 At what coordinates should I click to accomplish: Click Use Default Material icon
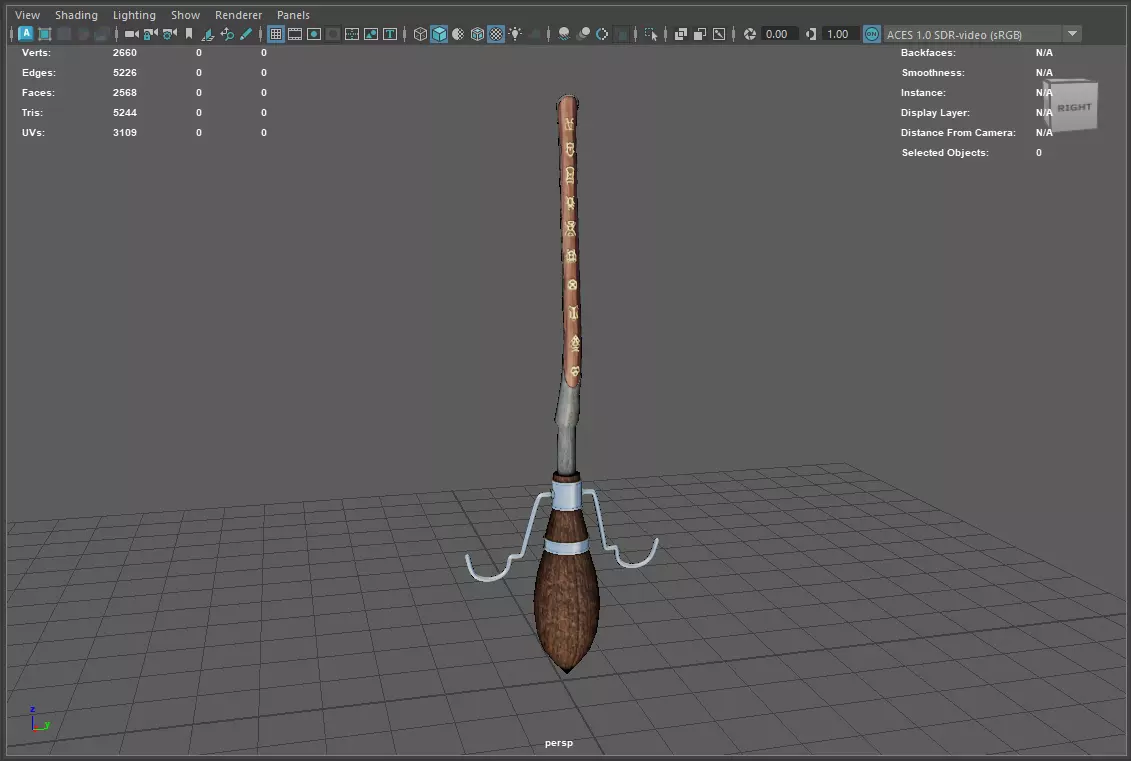[x=458, y=34]
